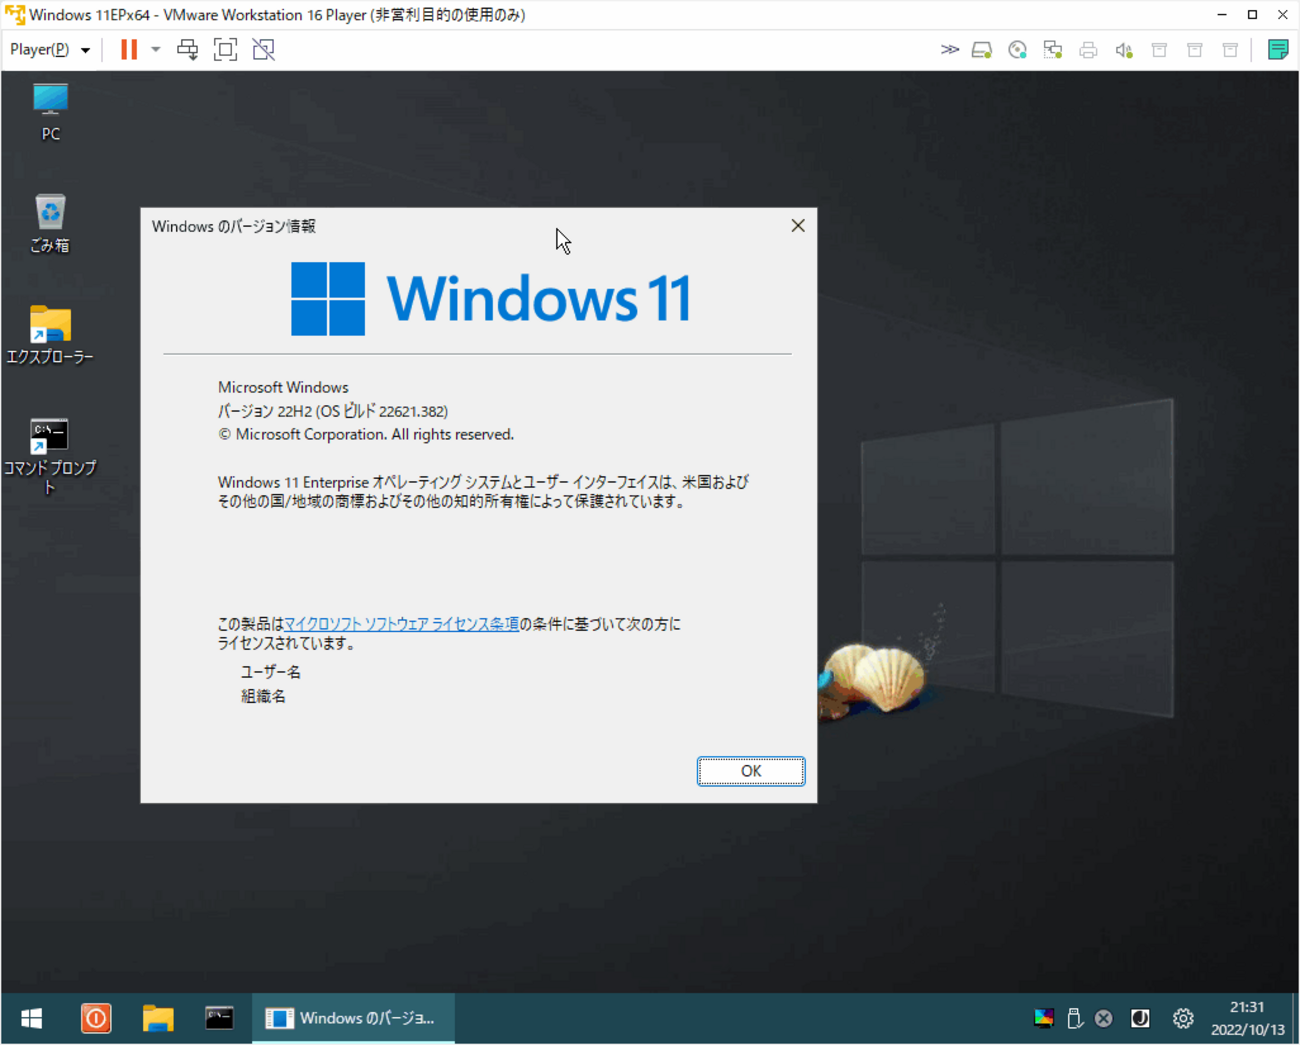Expand hidden toolbar devices chevron
Image resolution: width=1300 pixels, height=1045 pixels.
pos(950,49)
